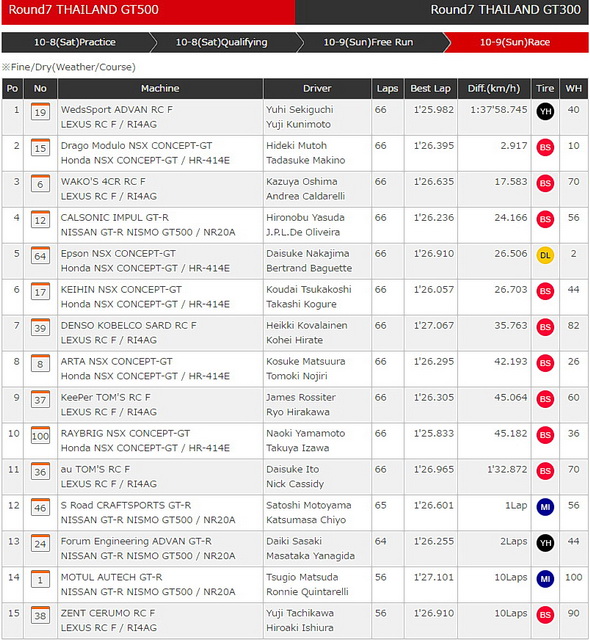Click driver name Heikki Kovalainen
This screenshot has height=640, width=590.
pyautogui.click(x=307, y=325)
